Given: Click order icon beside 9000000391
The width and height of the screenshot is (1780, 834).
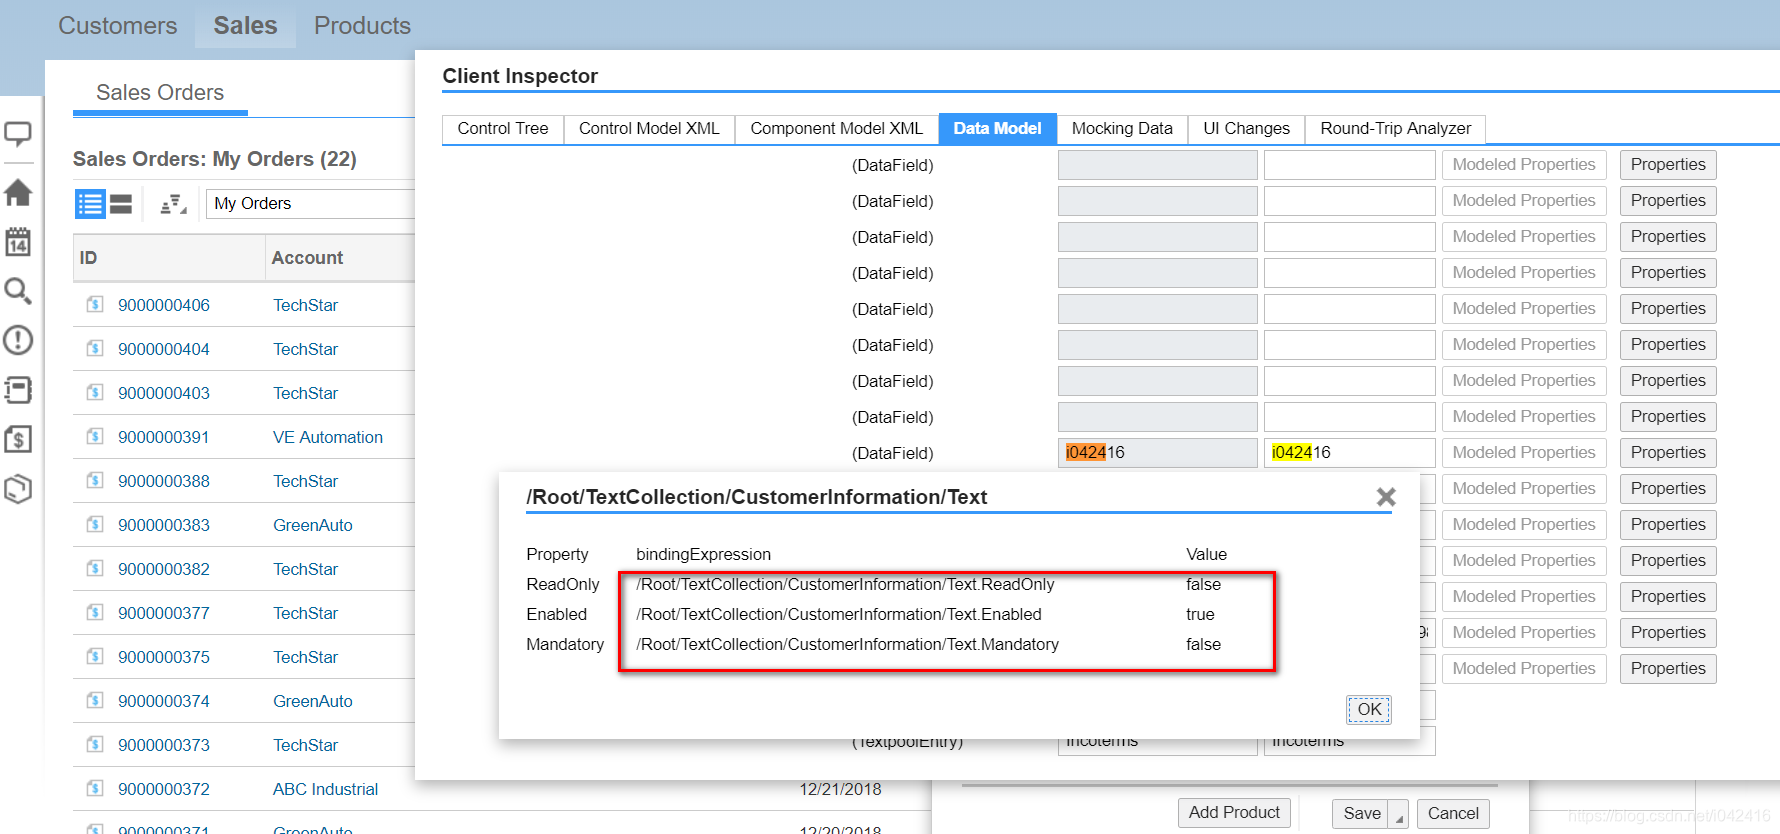Looking at the screenshot, I should (x=95, y=436).
